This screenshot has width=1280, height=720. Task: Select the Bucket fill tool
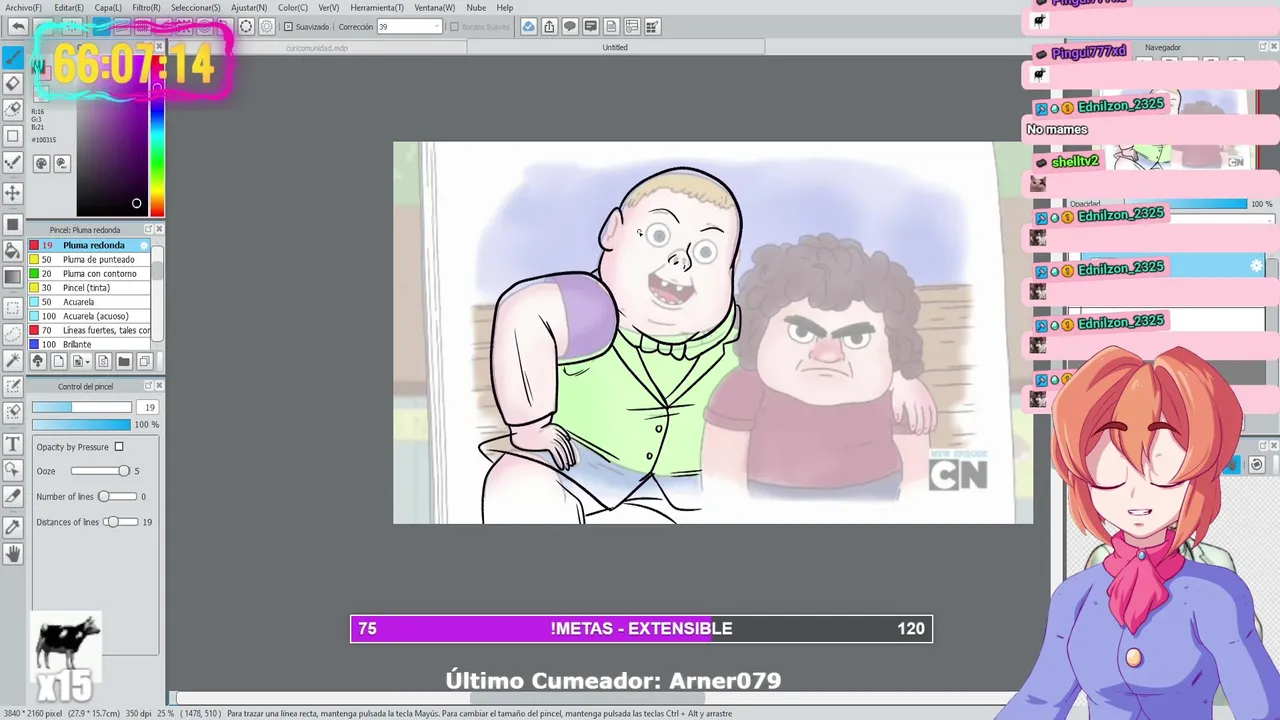tap(13, 250)
